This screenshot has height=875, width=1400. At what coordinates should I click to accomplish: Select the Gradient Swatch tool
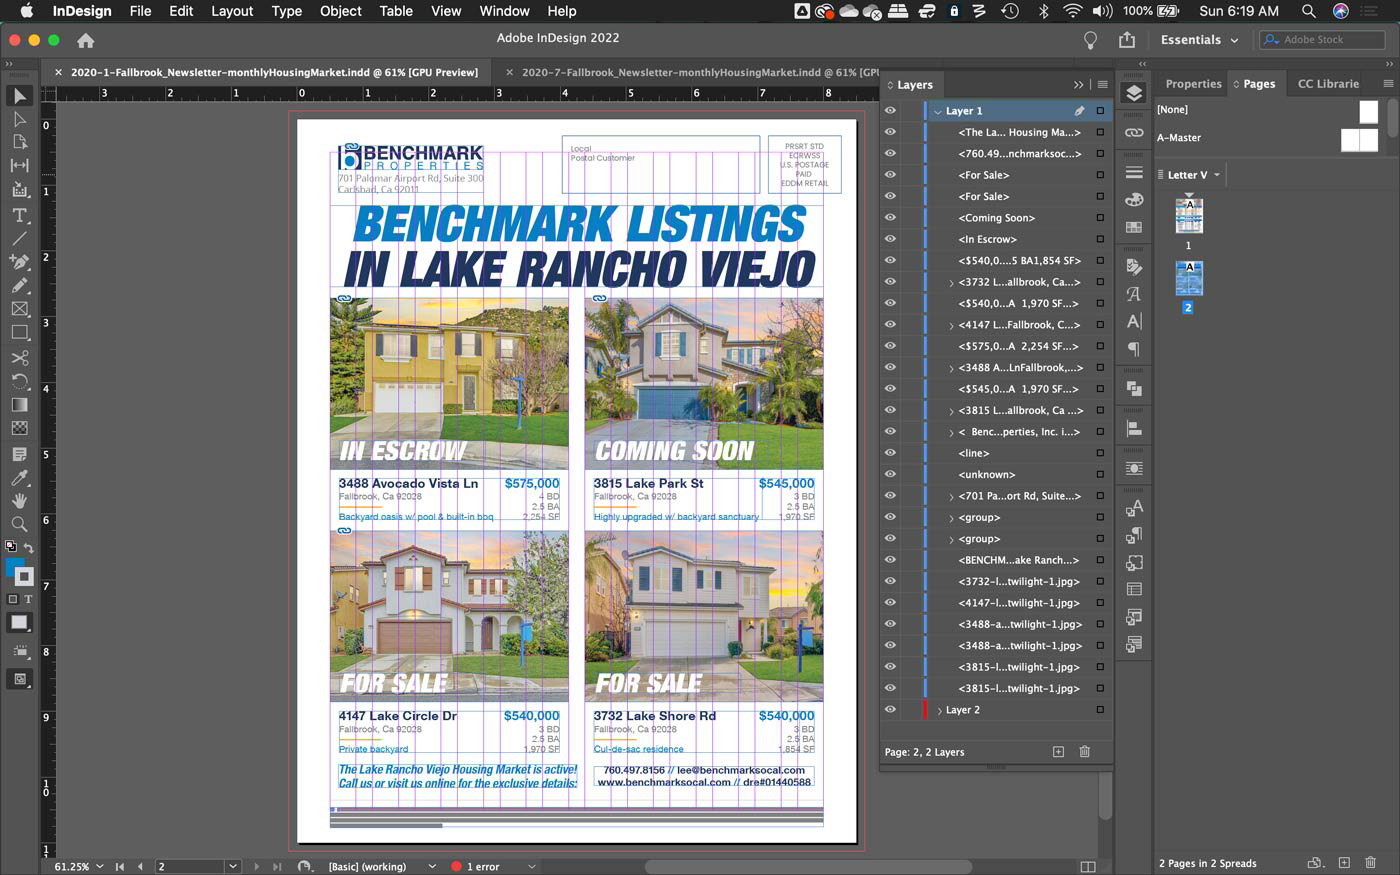coord(19,405)
